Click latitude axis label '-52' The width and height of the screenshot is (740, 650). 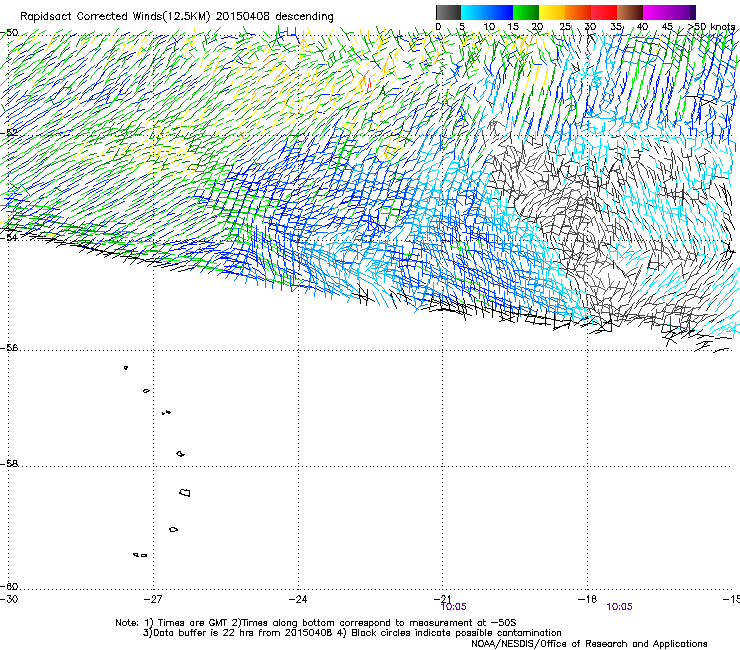[x=9, y=133]
